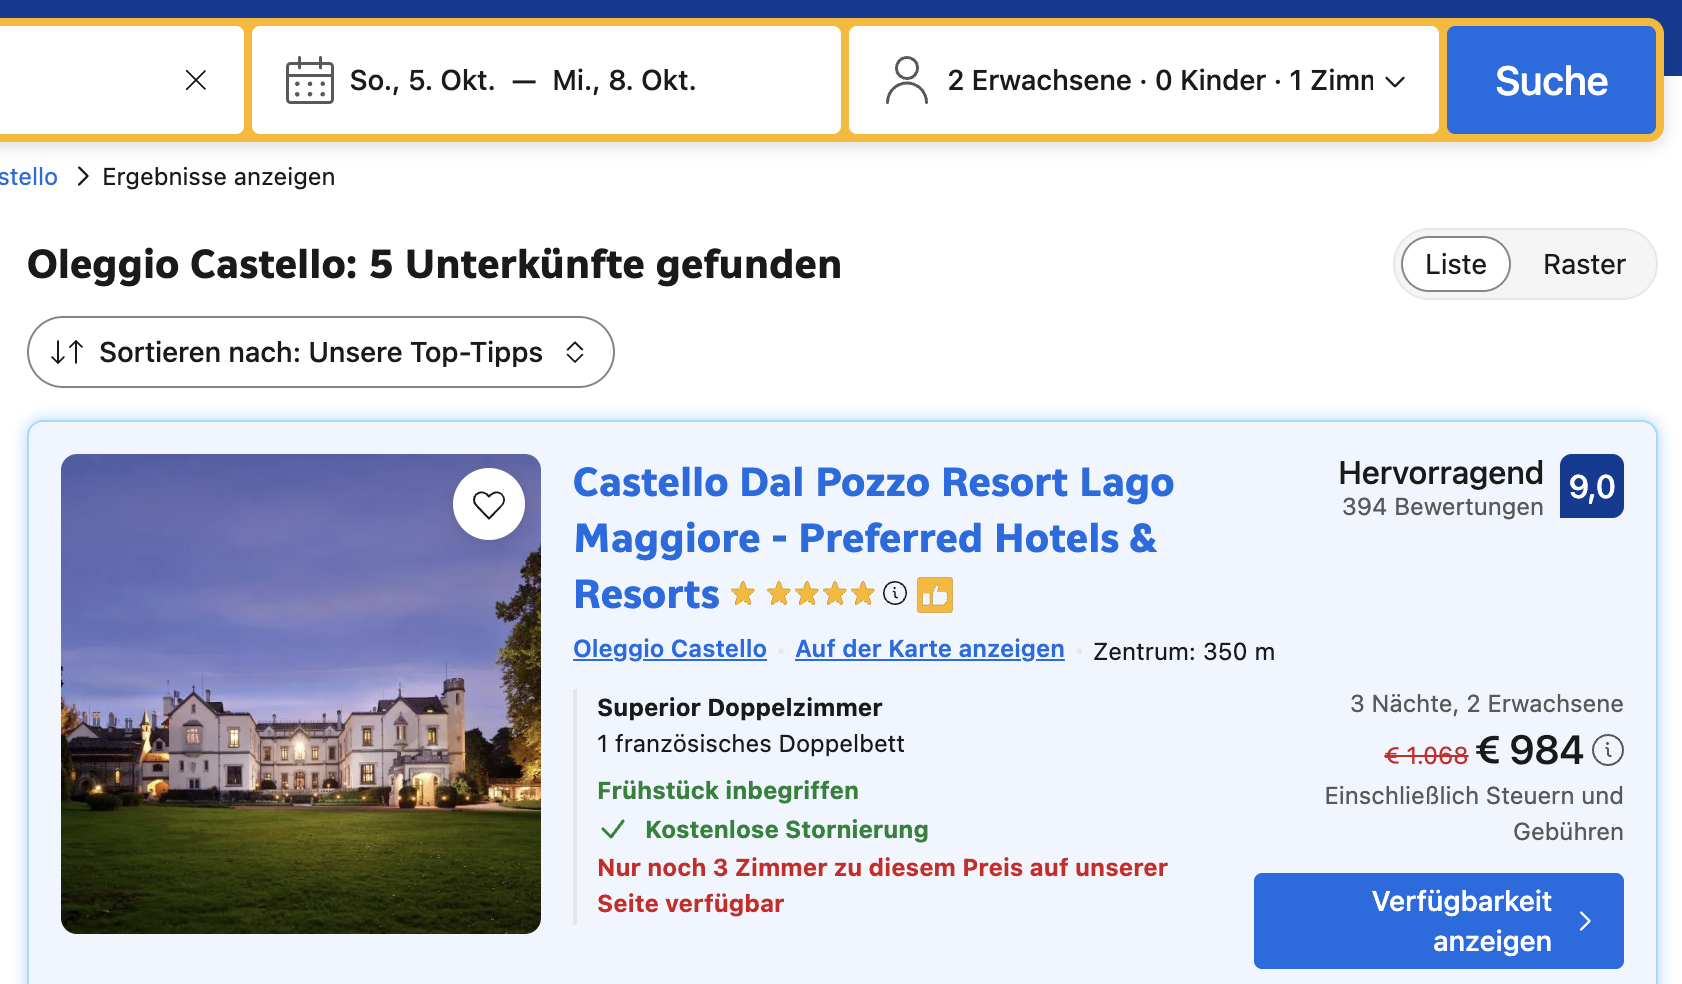Click 'Oleggio Castello: 5 Unterkünfte gefunden' heading
1682x984 pixels.
click(434, 265)
